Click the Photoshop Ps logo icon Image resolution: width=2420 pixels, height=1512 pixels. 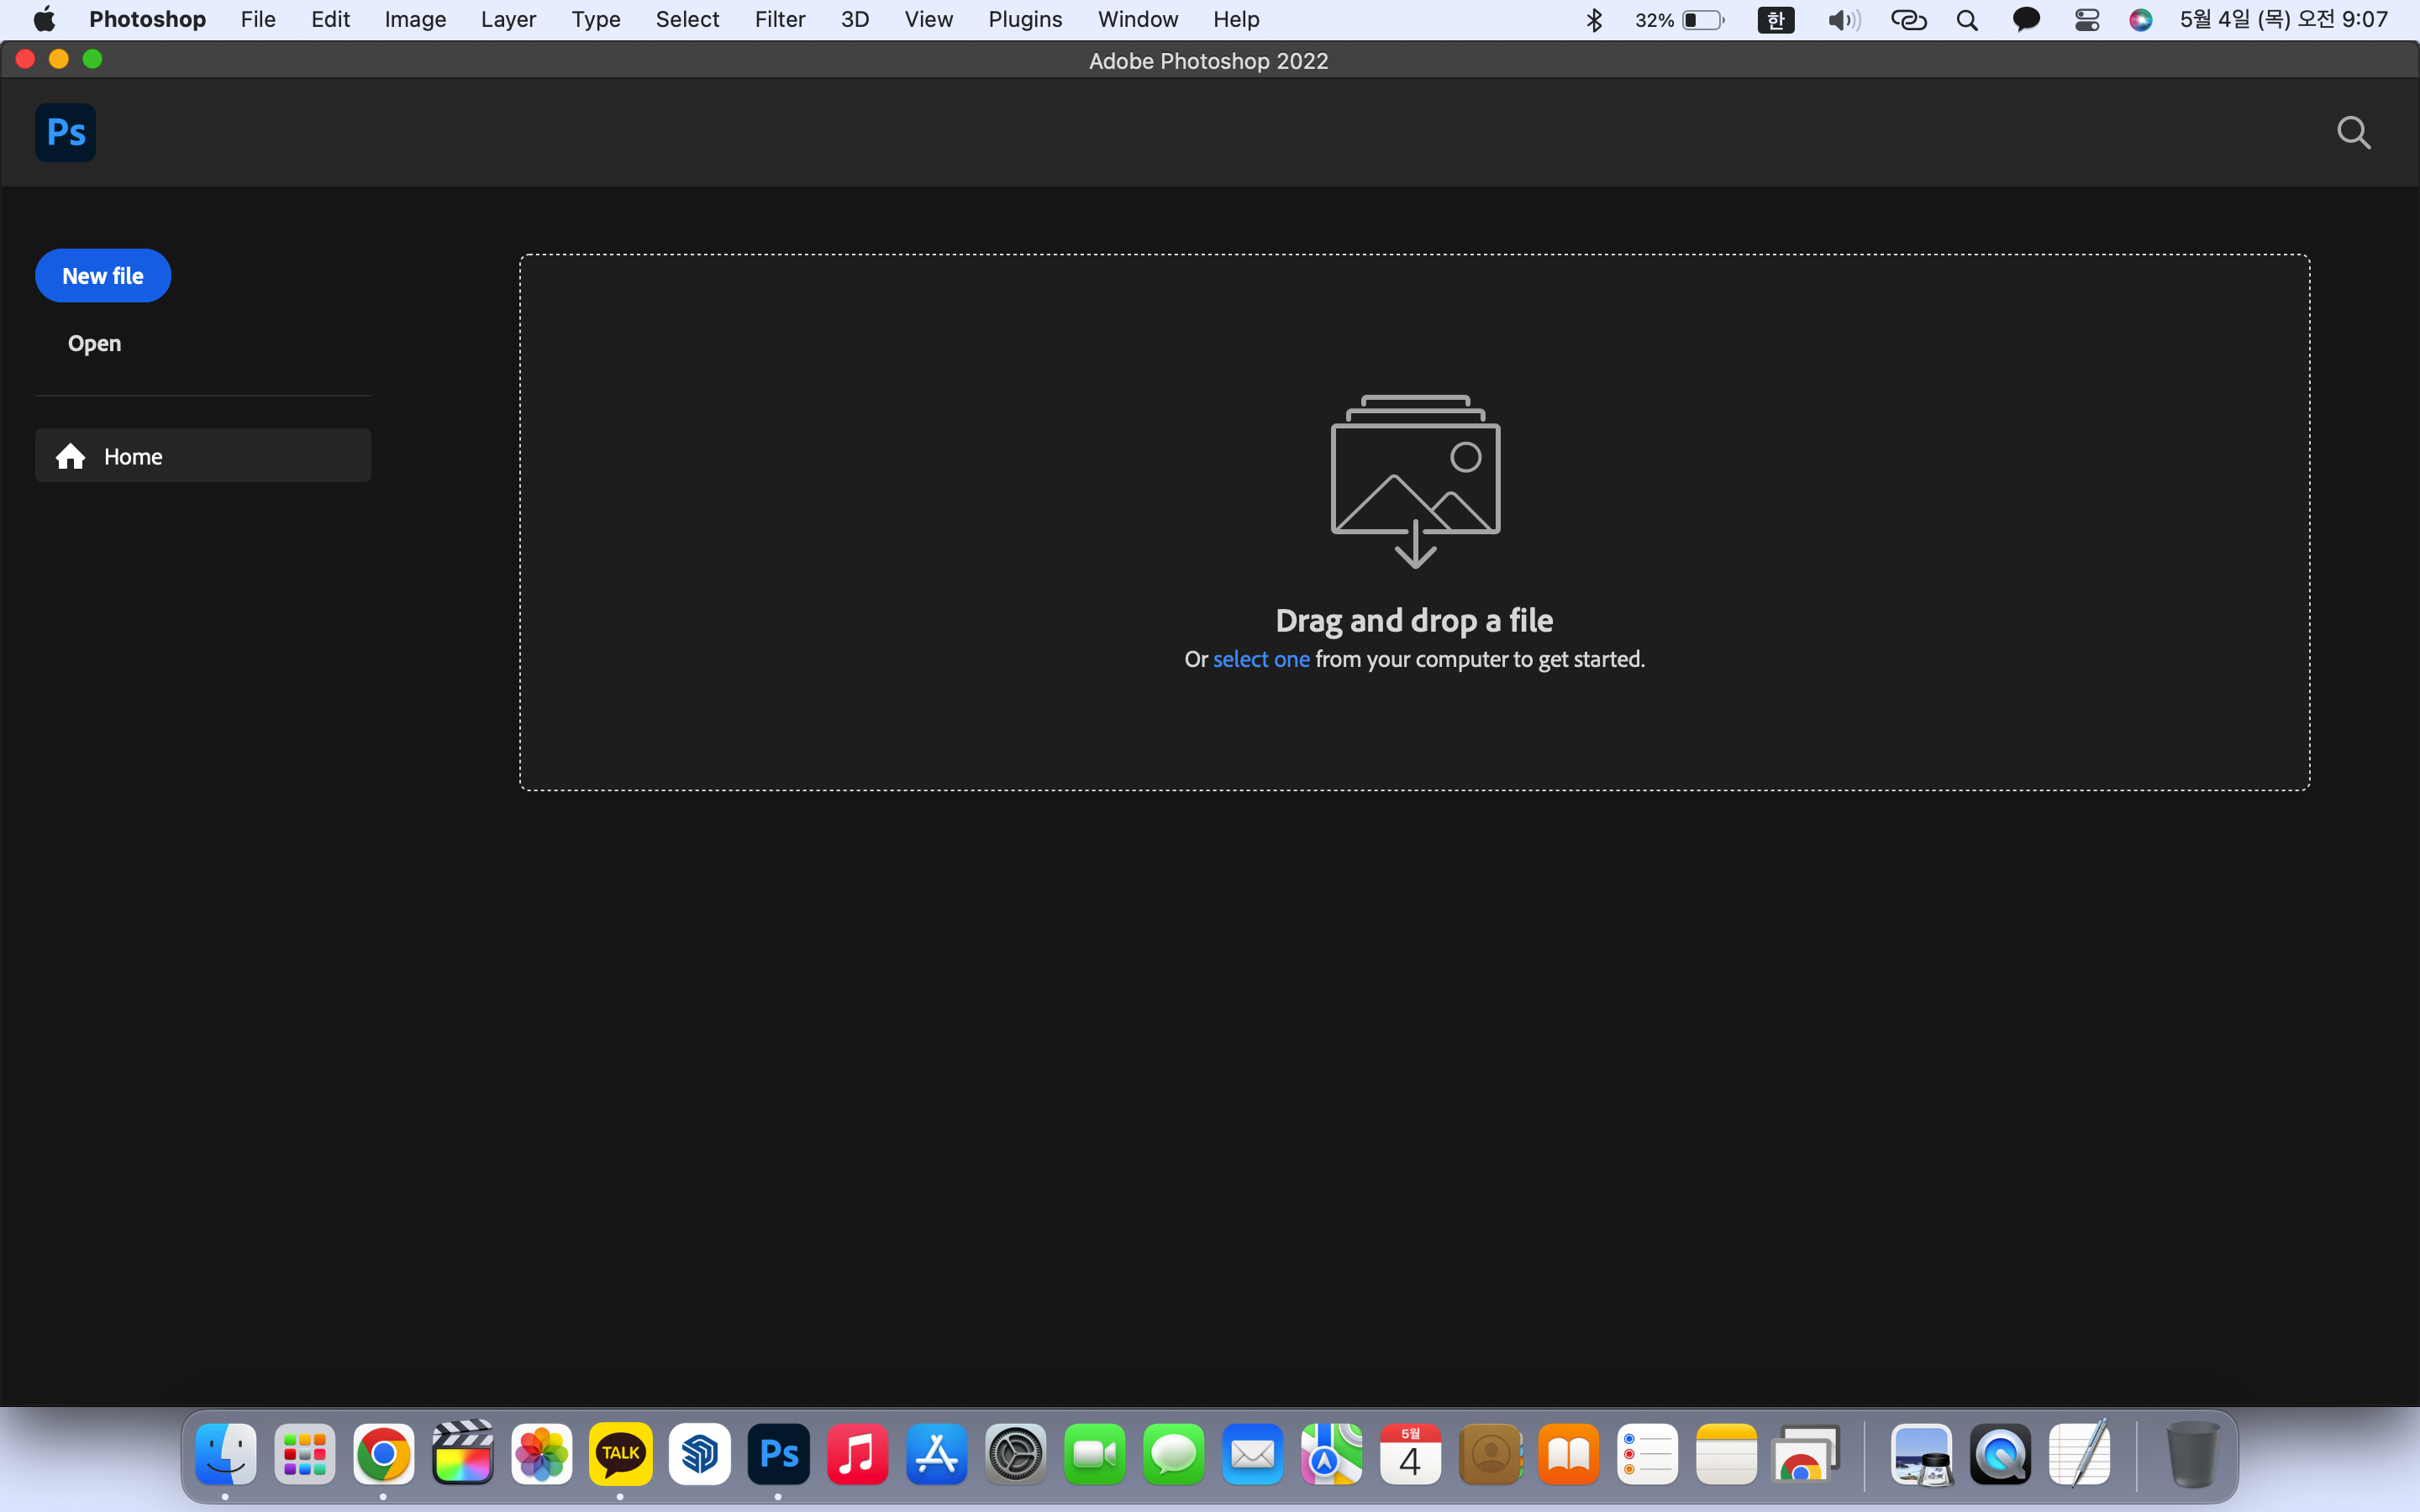pyautogui.click(x=65, y=132)
